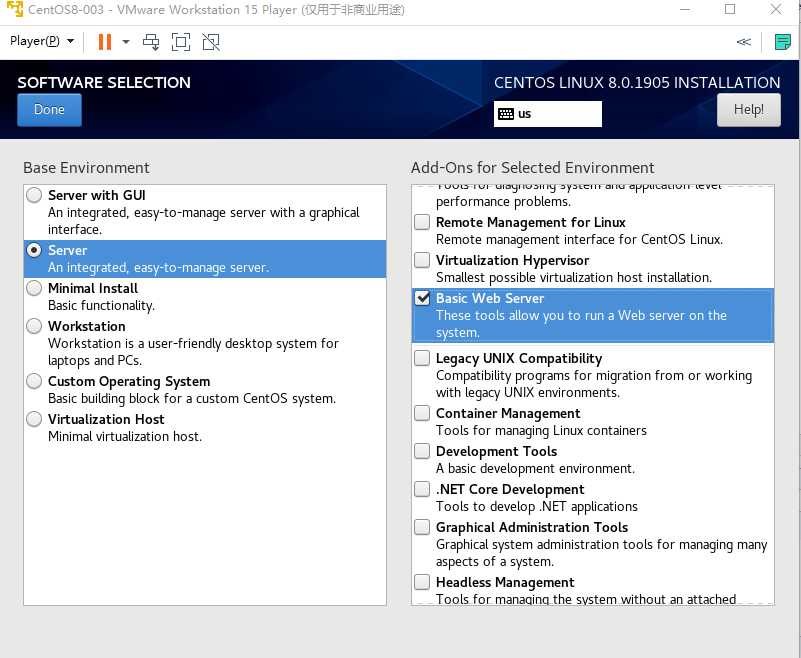Screen dimensions: 801x658
Task: Check .NET Core Development add-on
Action: pyautogui.click(x=422, y=489)
